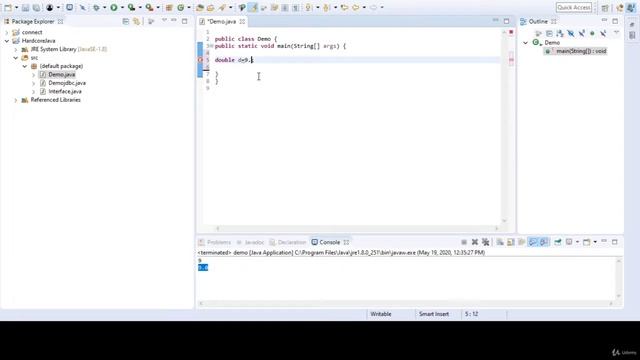Toggle Scroll Lock in Console toolbar

click(x=511, y=242)
